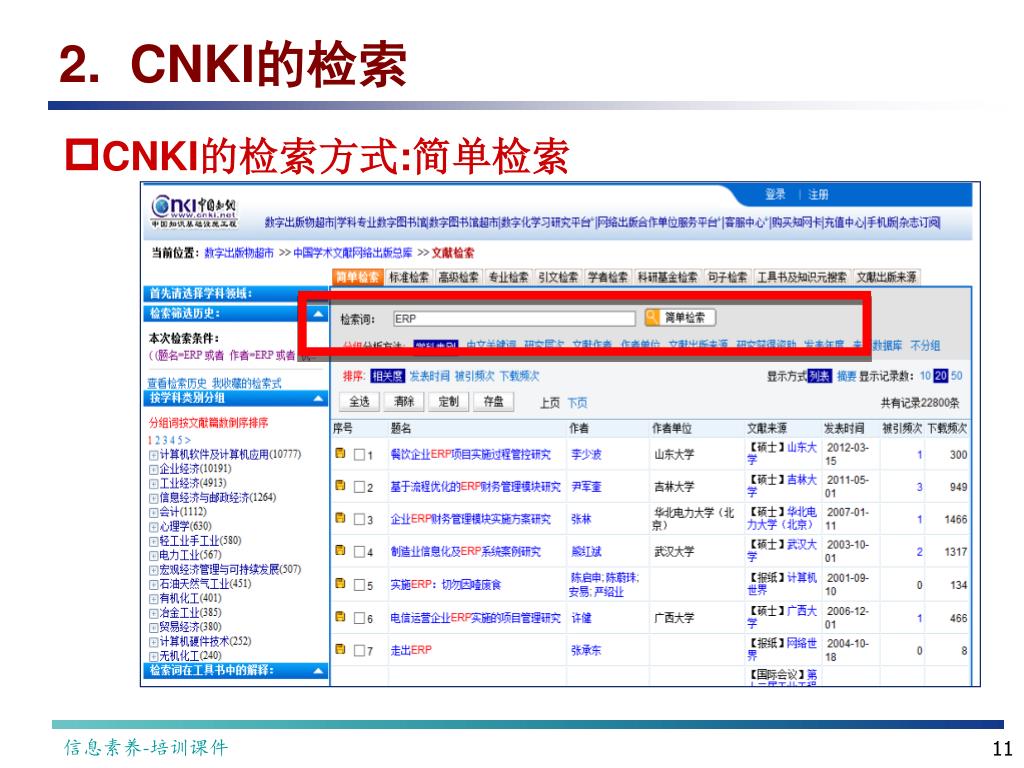Click the 注册 link in the header
The height and width of the screenshot is (768, 1024).
[x=818, y=195]
